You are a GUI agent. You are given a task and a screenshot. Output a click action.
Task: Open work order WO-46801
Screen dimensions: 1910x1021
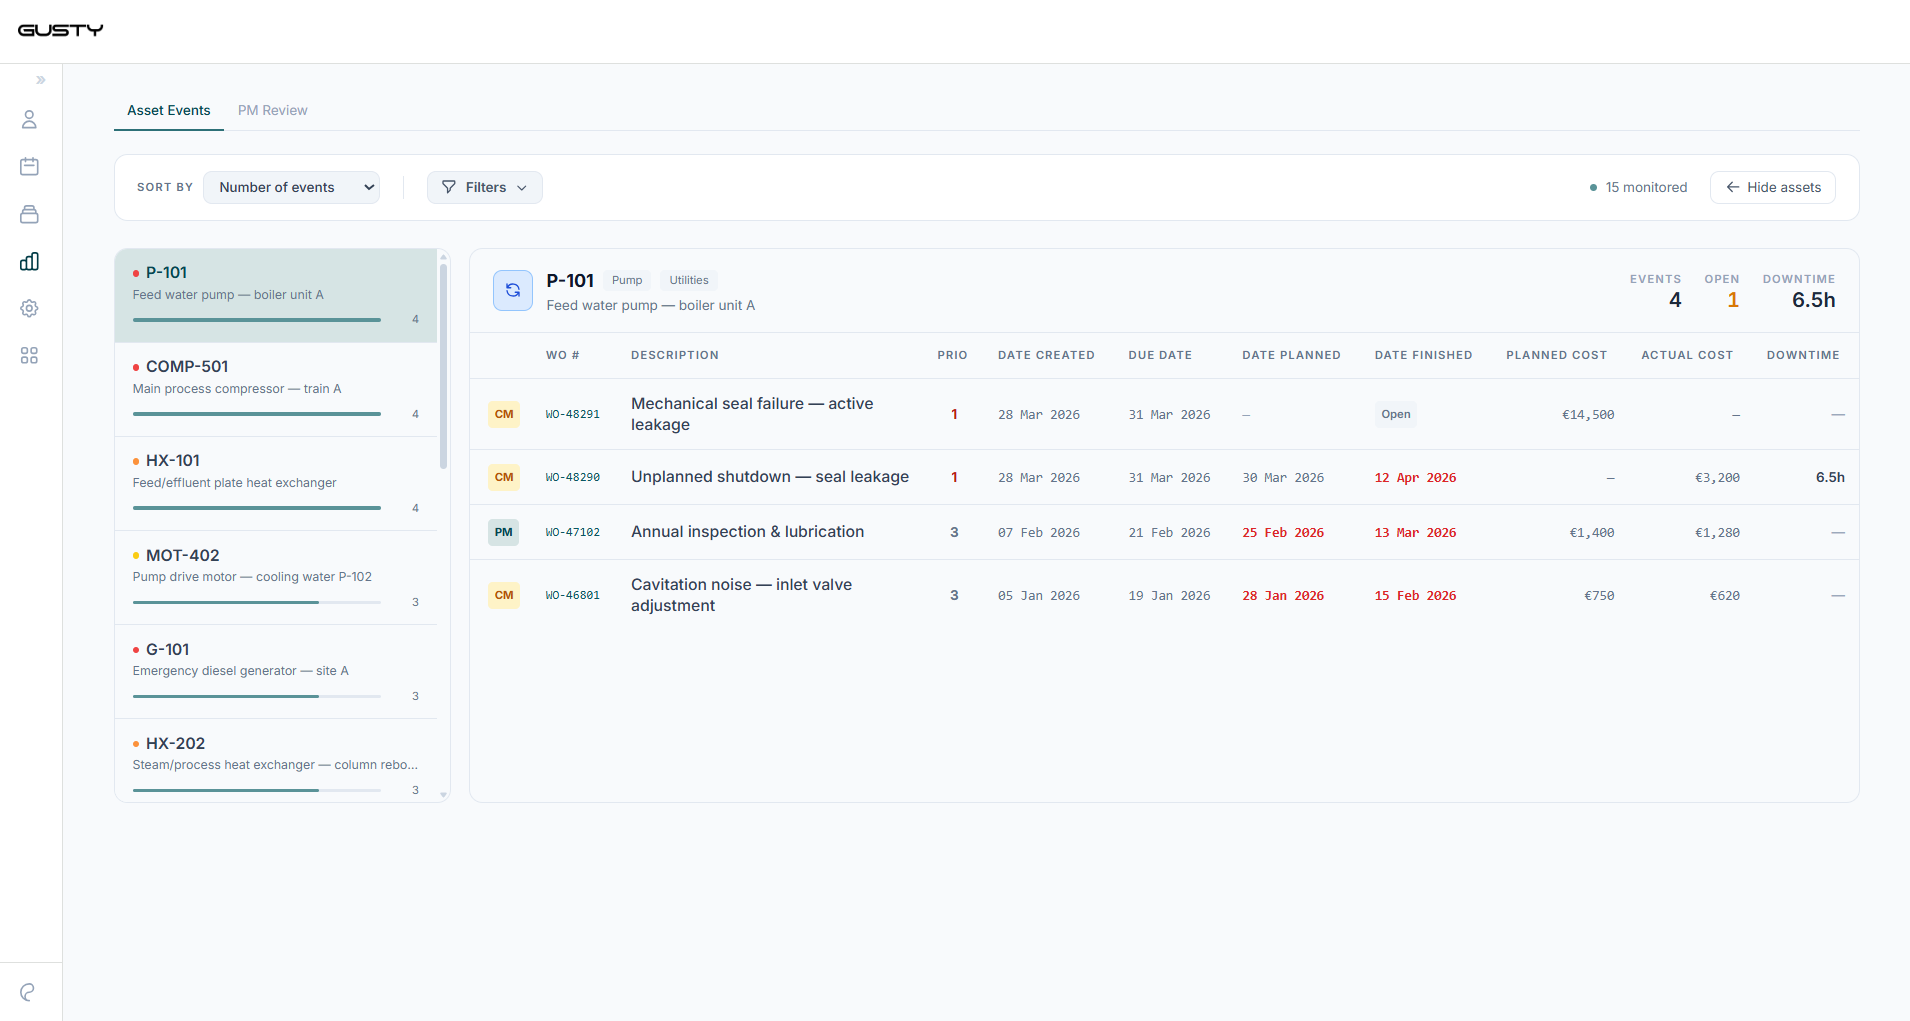573,595
